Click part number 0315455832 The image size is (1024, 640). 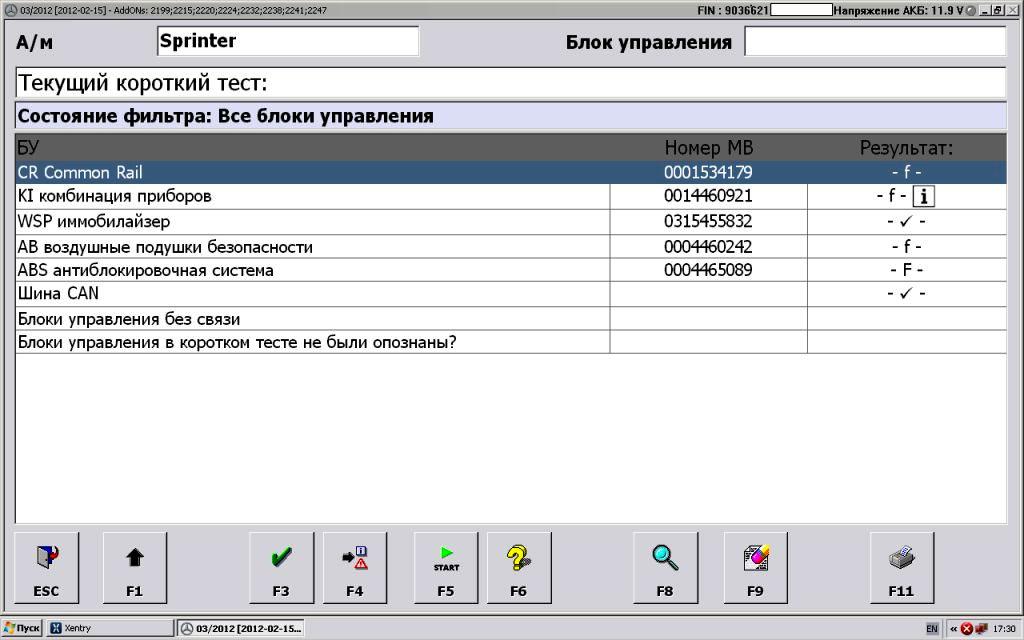709,221
